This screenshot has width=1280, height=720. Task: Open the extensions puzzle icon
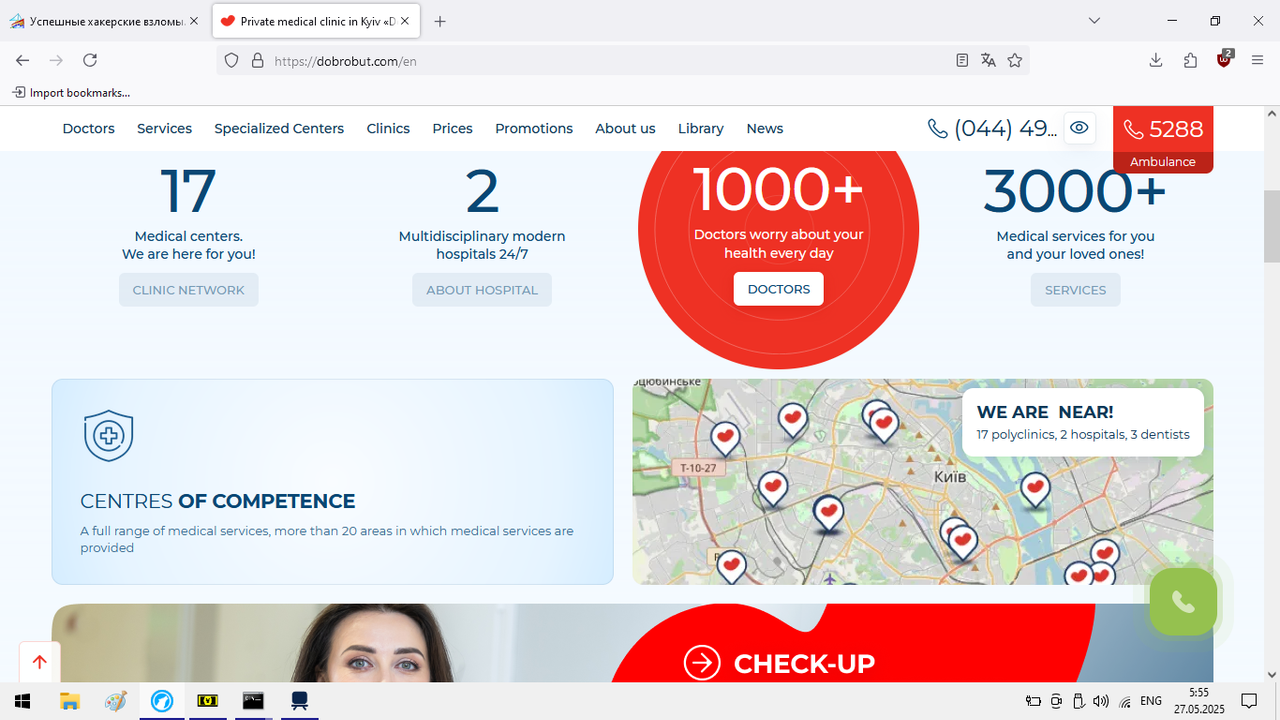click(1190, 60)
